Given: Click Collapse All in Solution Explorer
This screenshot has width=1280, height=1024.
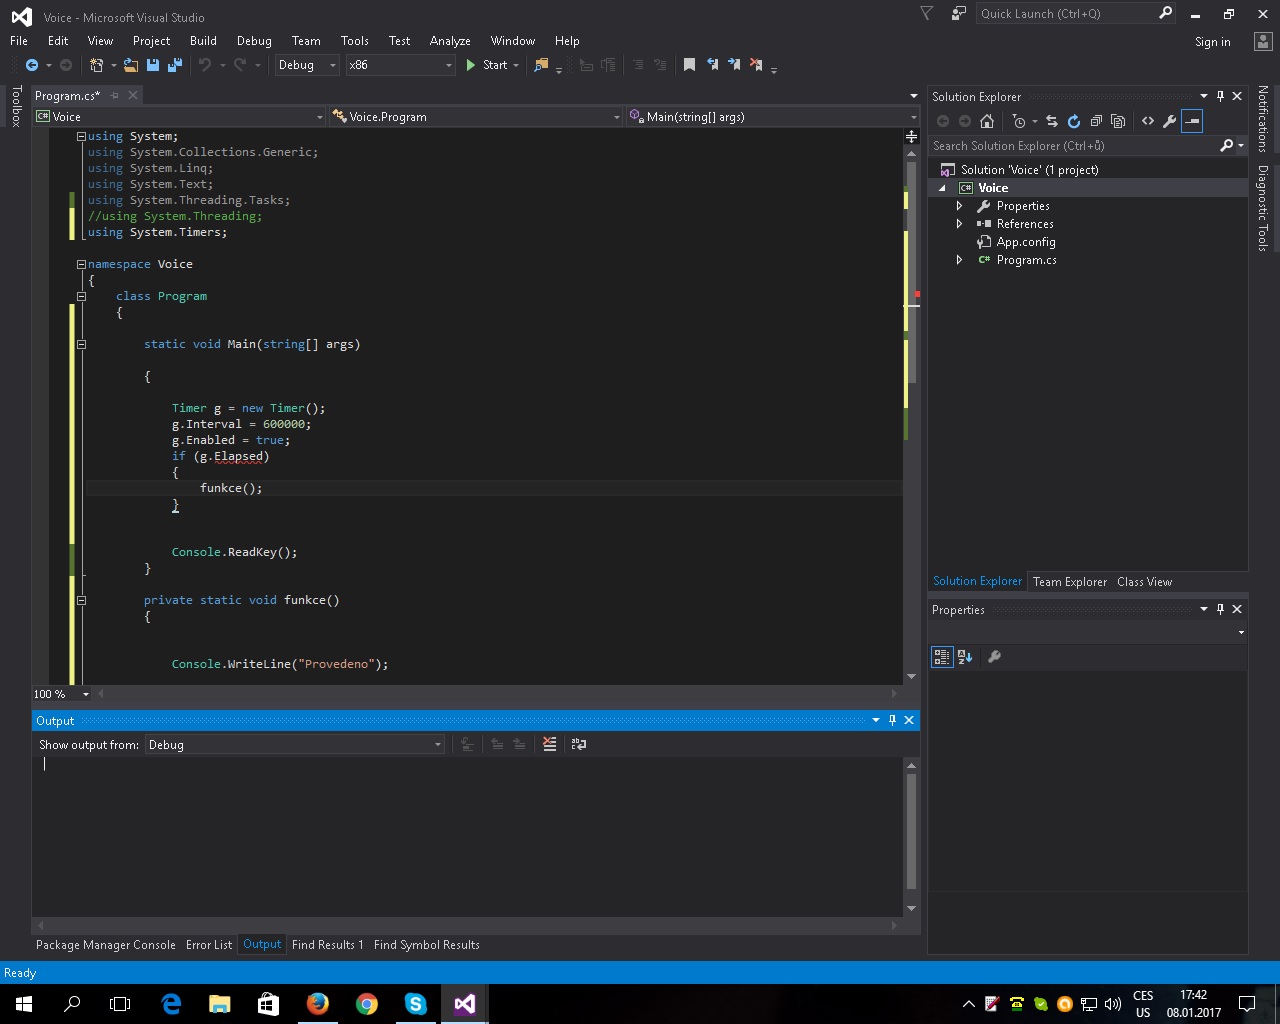Looking at the screenshot, I should tap(1096, 121).
